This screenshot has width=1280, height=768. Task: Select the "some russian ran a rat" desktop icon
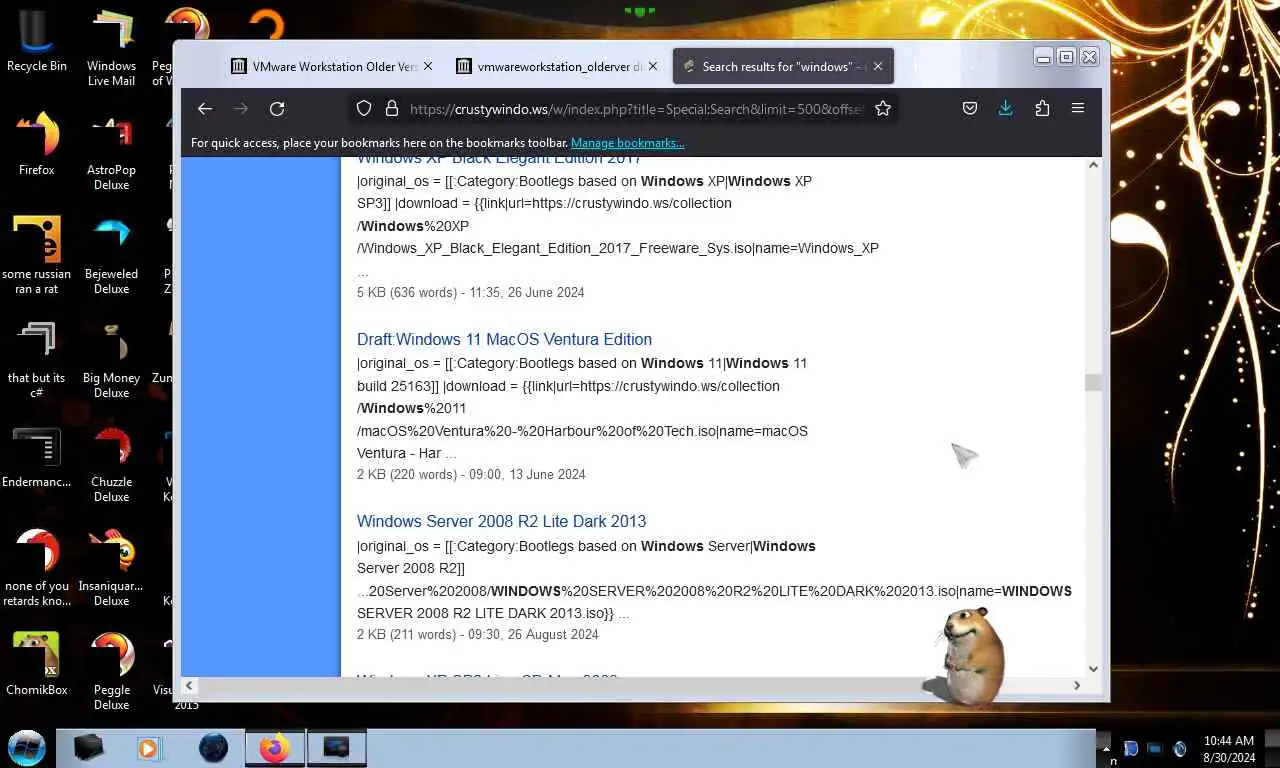click(x=37, y=256)
